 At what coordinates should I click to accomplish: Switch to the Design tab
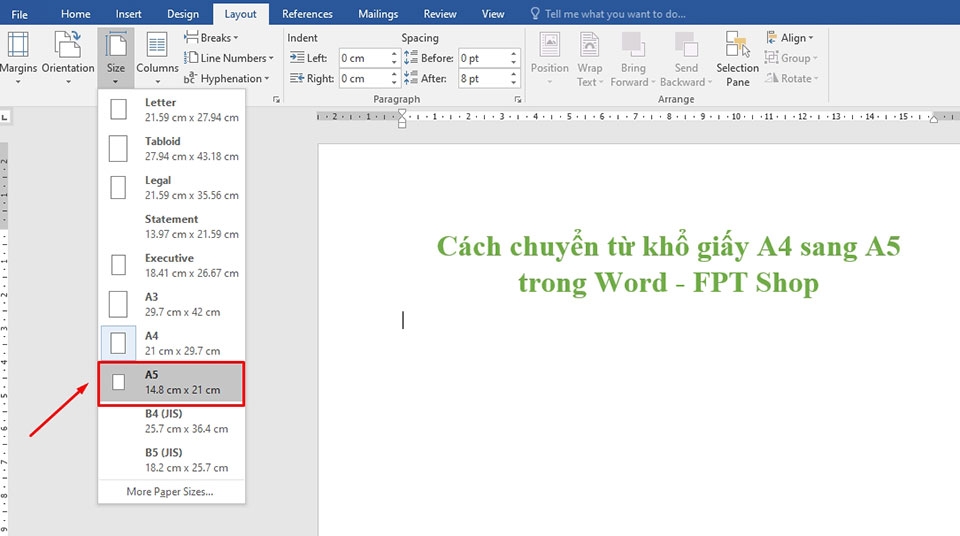point(182,13)
